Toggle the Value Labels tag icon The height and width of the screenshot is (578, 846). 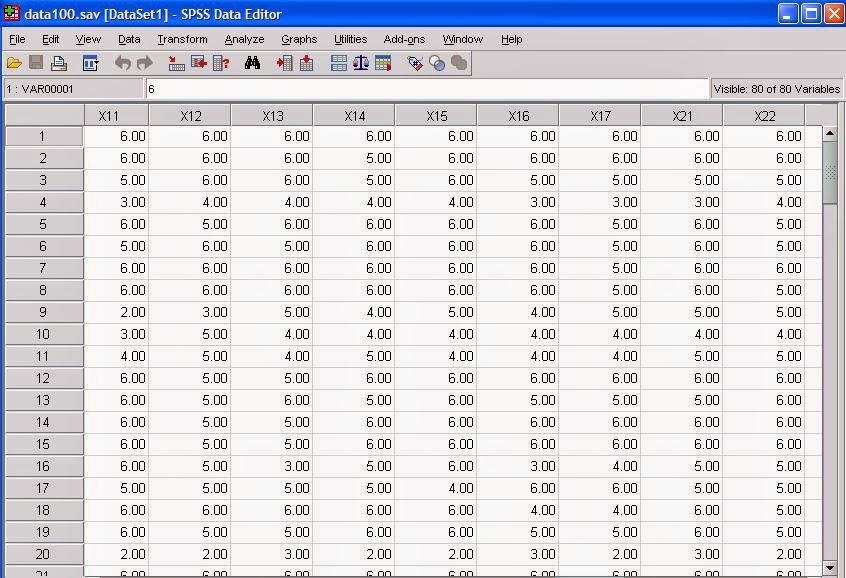click(415, 63)
